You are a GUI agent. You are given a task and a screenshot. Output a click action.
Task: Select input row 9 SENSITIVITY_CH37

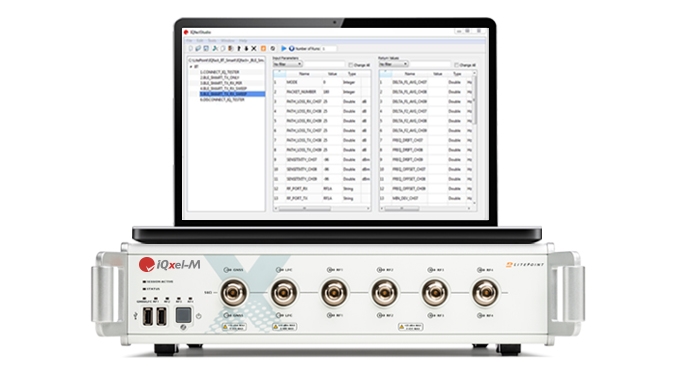[322, 160]
